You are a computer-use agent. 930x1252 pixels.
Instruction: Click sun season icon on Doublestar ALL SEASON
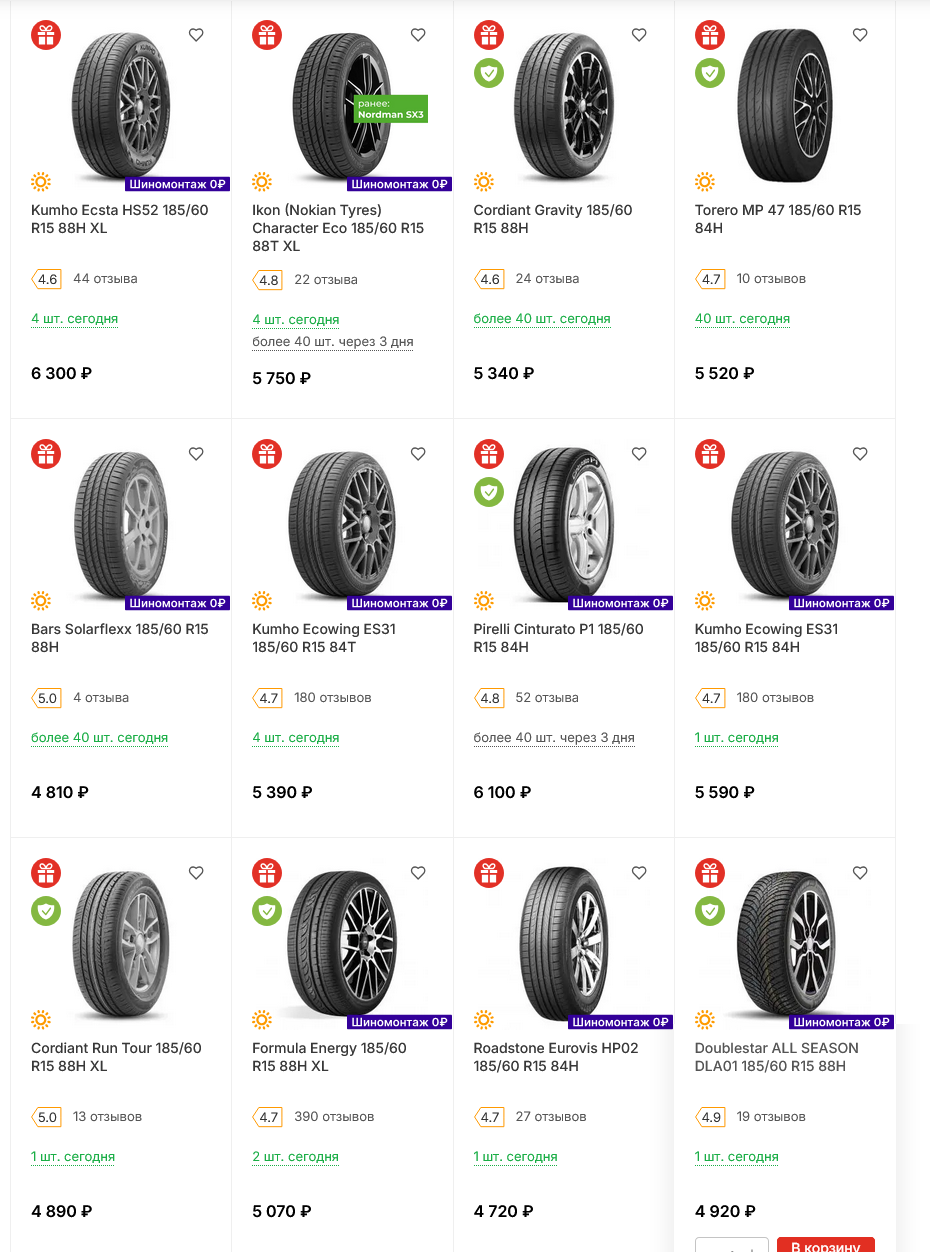pos(705,1020)
